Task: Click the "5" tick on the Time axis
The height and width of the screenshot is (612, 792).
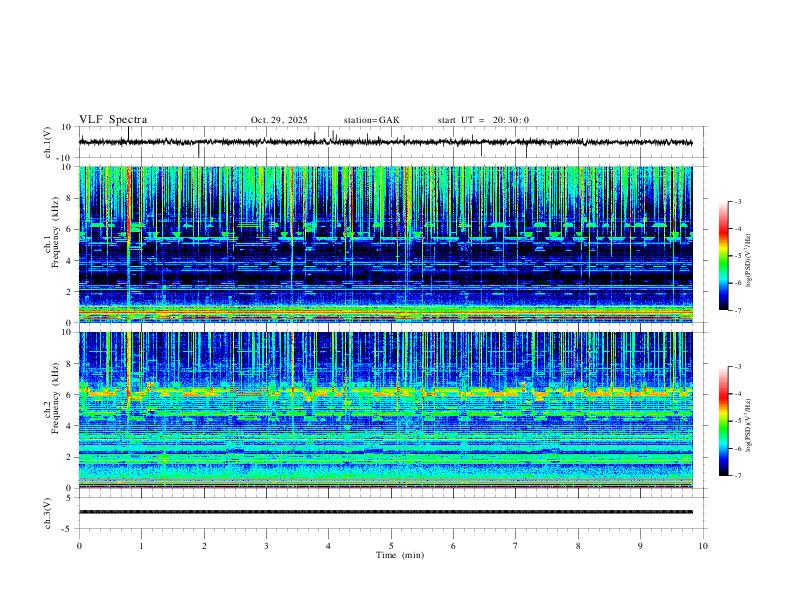Action: click(x=391, y=546)
